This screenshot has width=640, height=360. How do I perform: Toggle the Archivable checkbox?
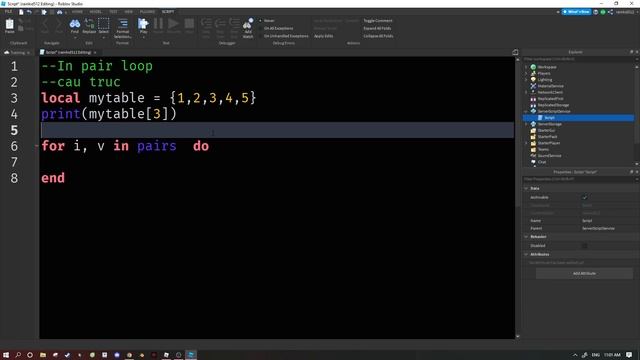pyautogui.click(x=585, y=198)
